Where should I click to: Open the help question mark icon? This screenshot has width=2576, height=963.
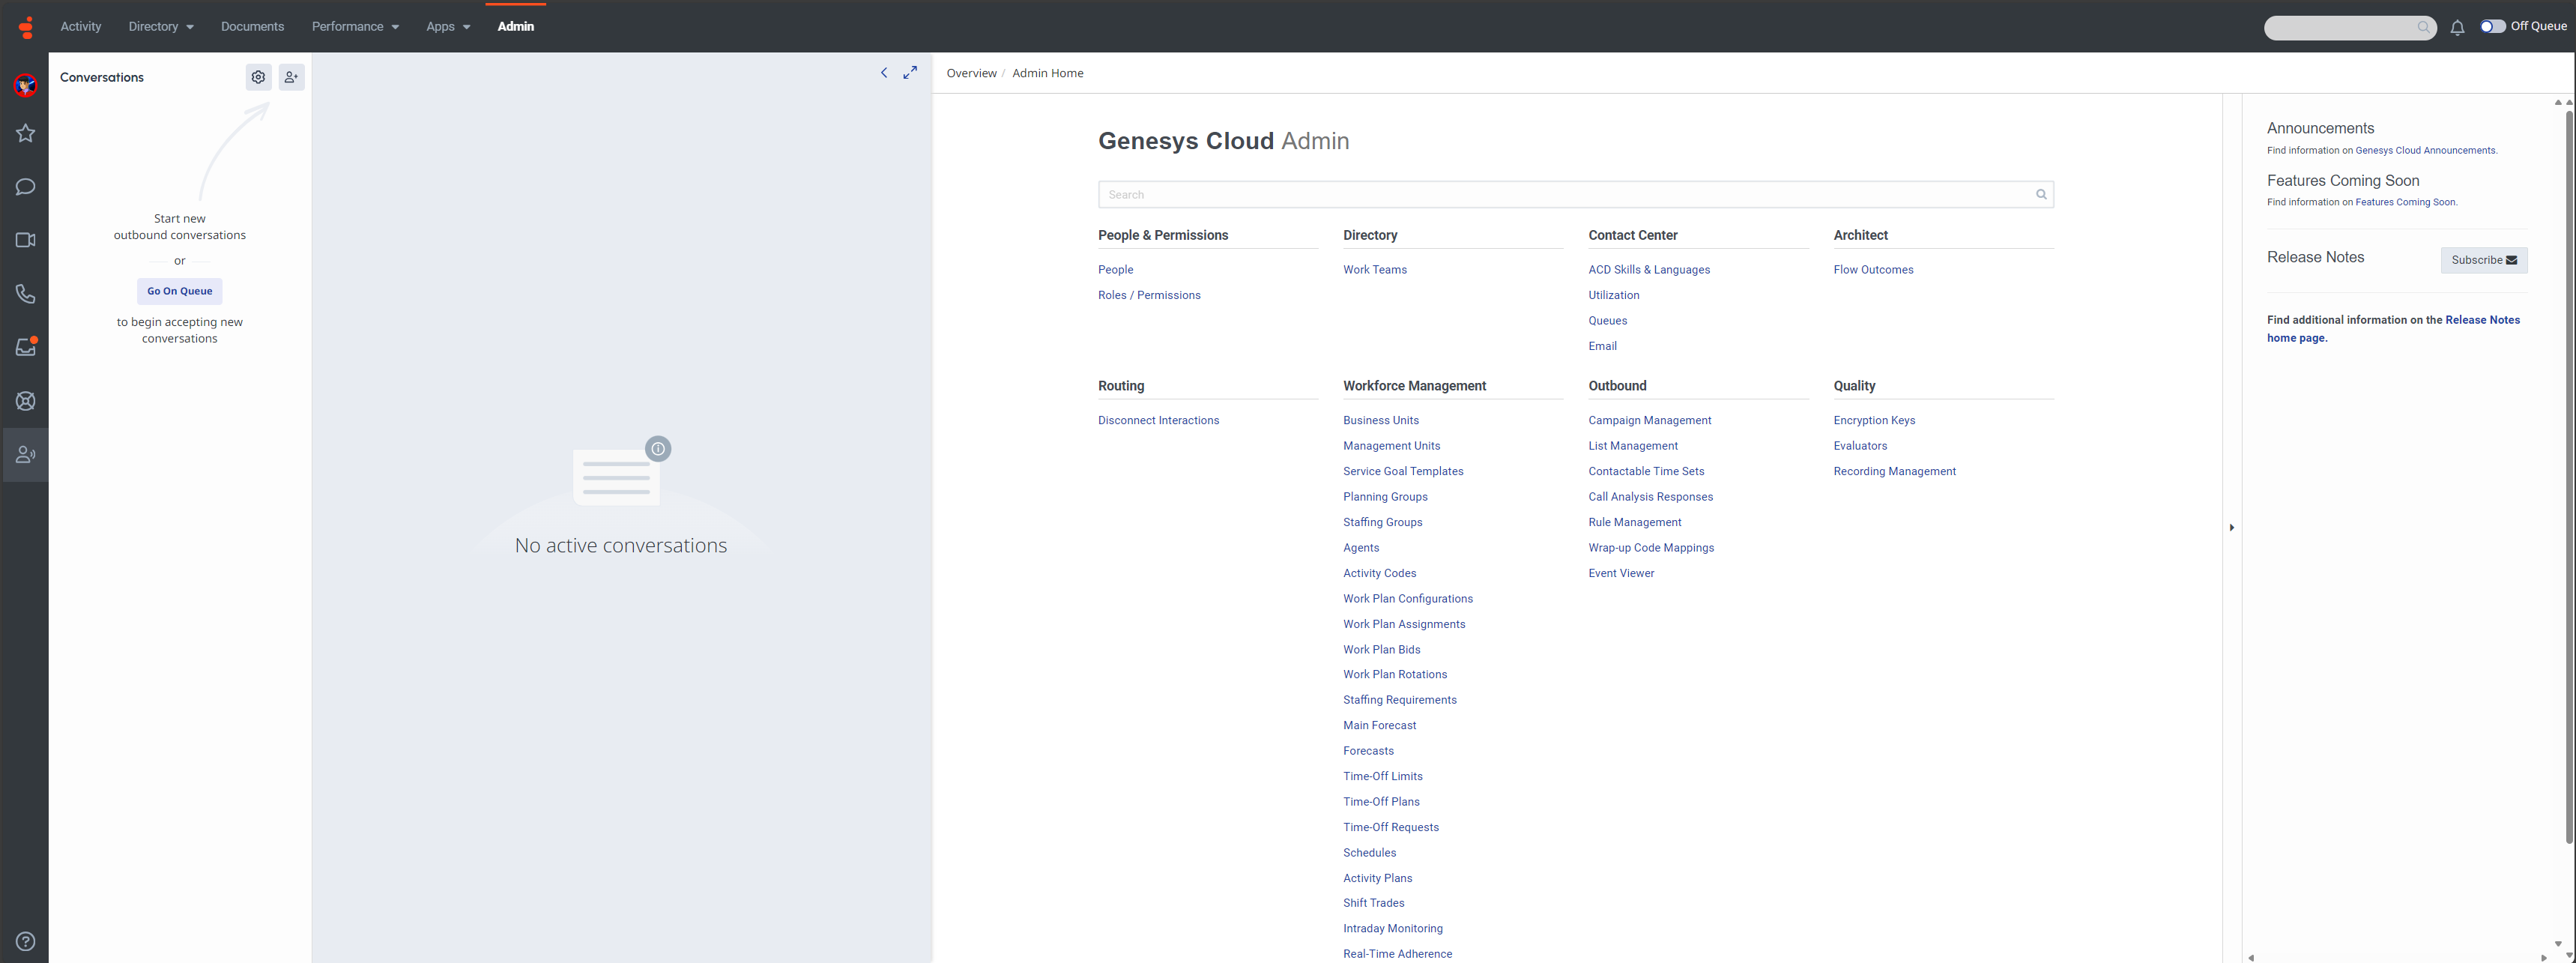pyautogui.click(x=25, y=941)
